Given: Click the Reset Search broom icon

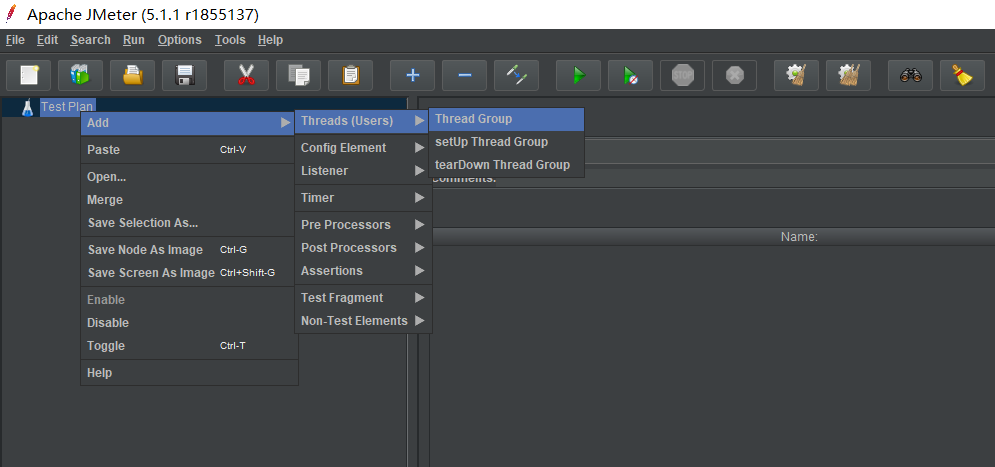Looking at the screenshot, I should (x=962, y=76).
